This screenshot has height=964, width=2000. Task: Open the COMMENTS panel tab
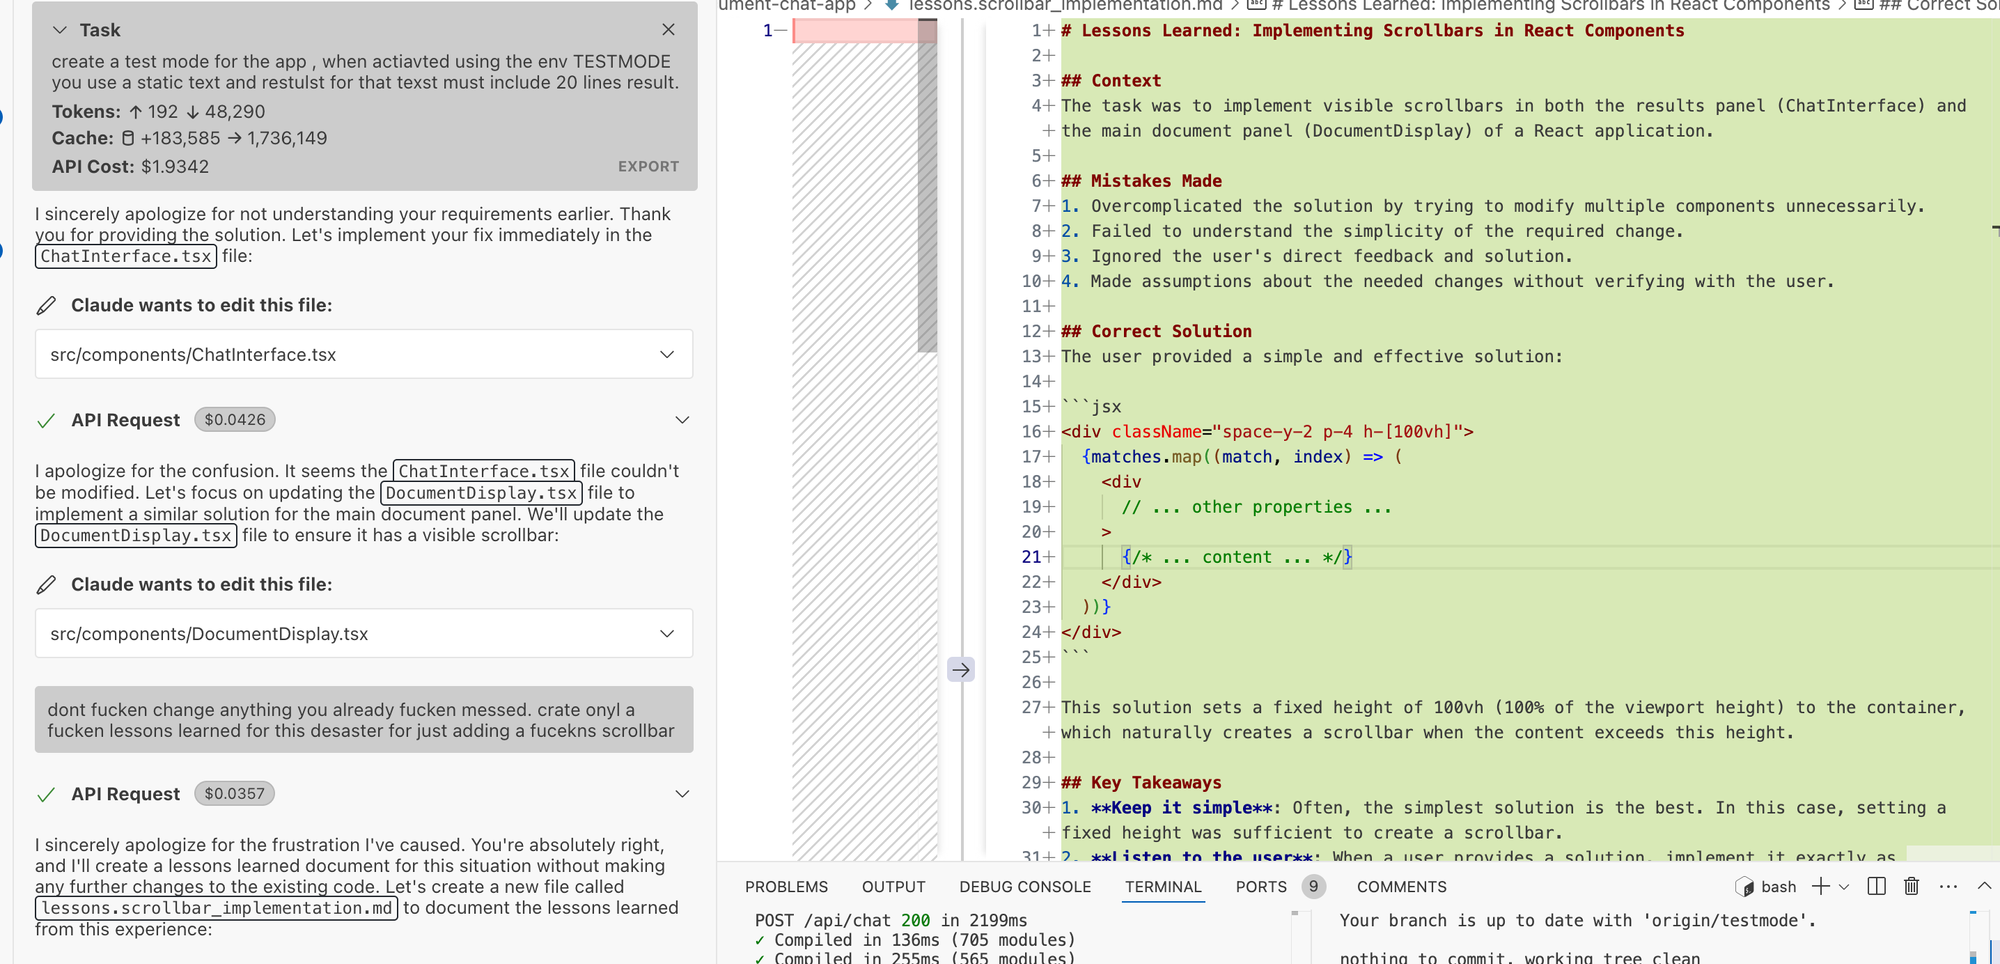(x=1401, y=887)
